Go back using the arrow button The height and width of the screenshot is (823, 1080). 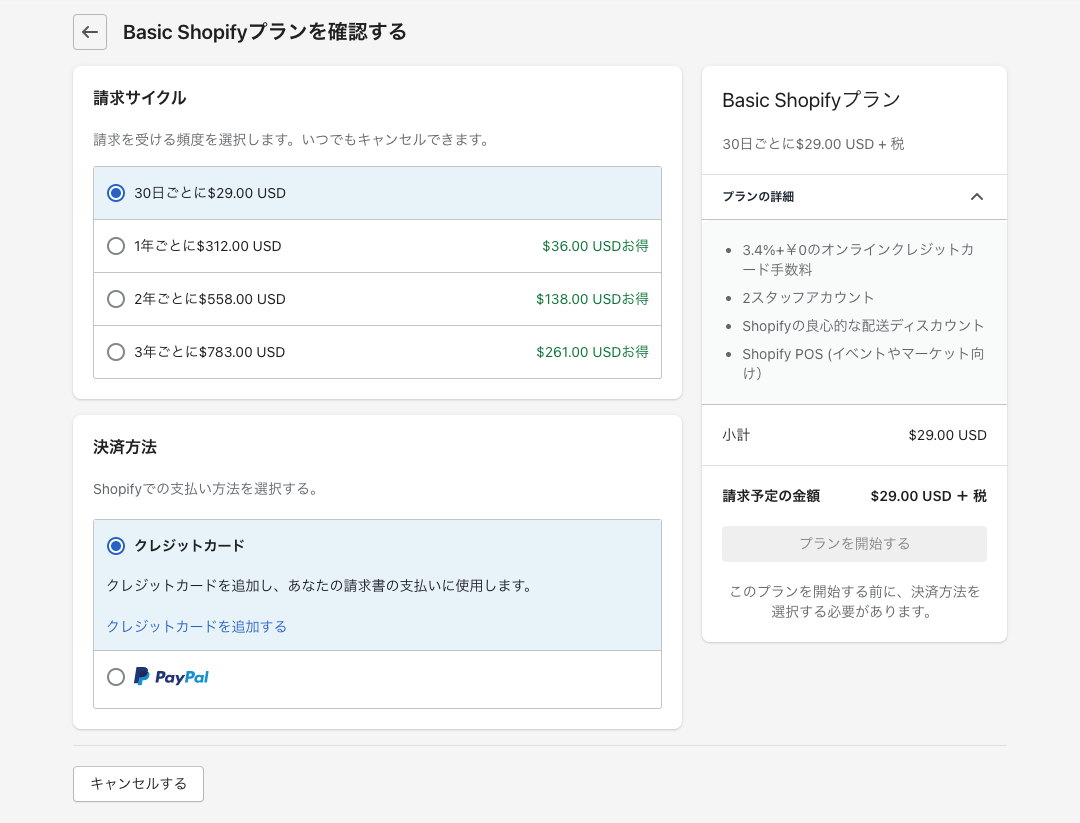90,32
